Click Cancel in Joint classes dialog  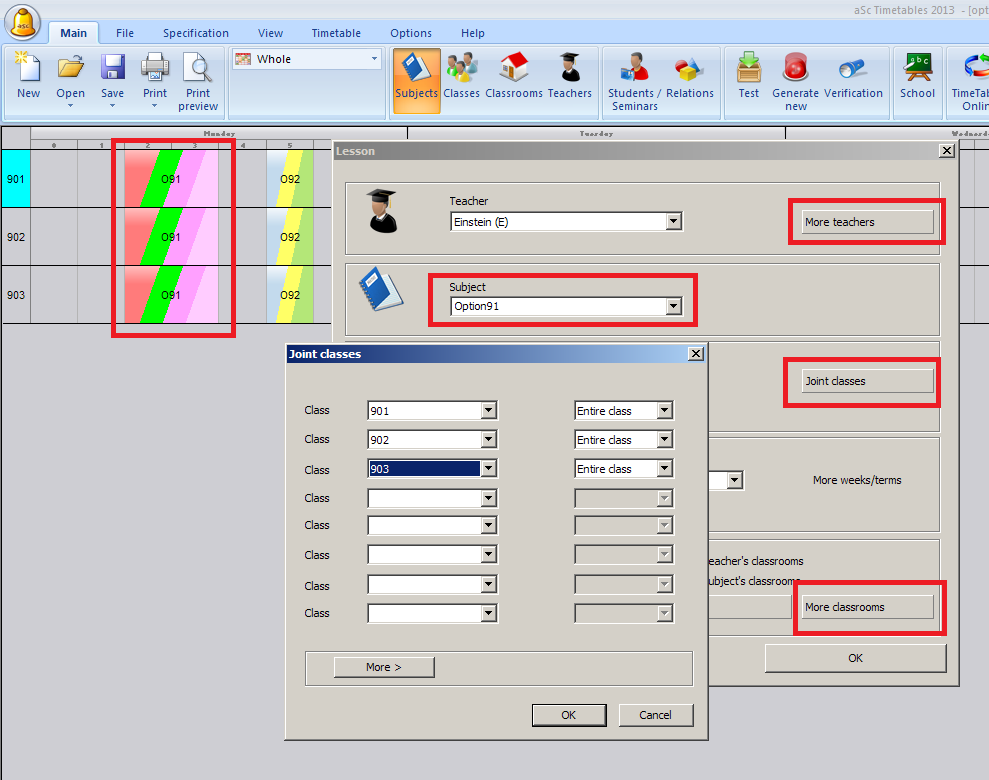pyautogui.click(x=655, y=715)
